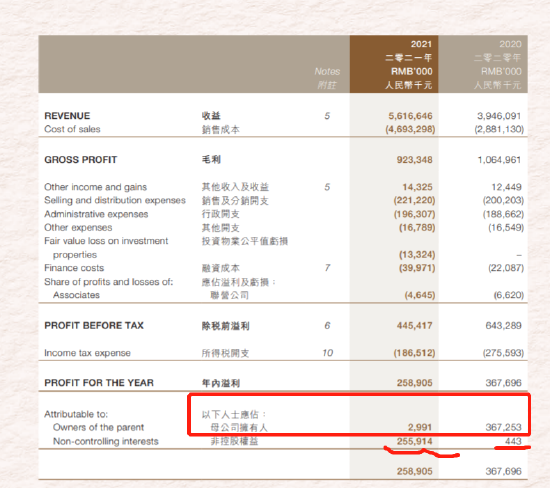Click the Cost of sales label
The image size is (550, 488).
tap(72, 129)
